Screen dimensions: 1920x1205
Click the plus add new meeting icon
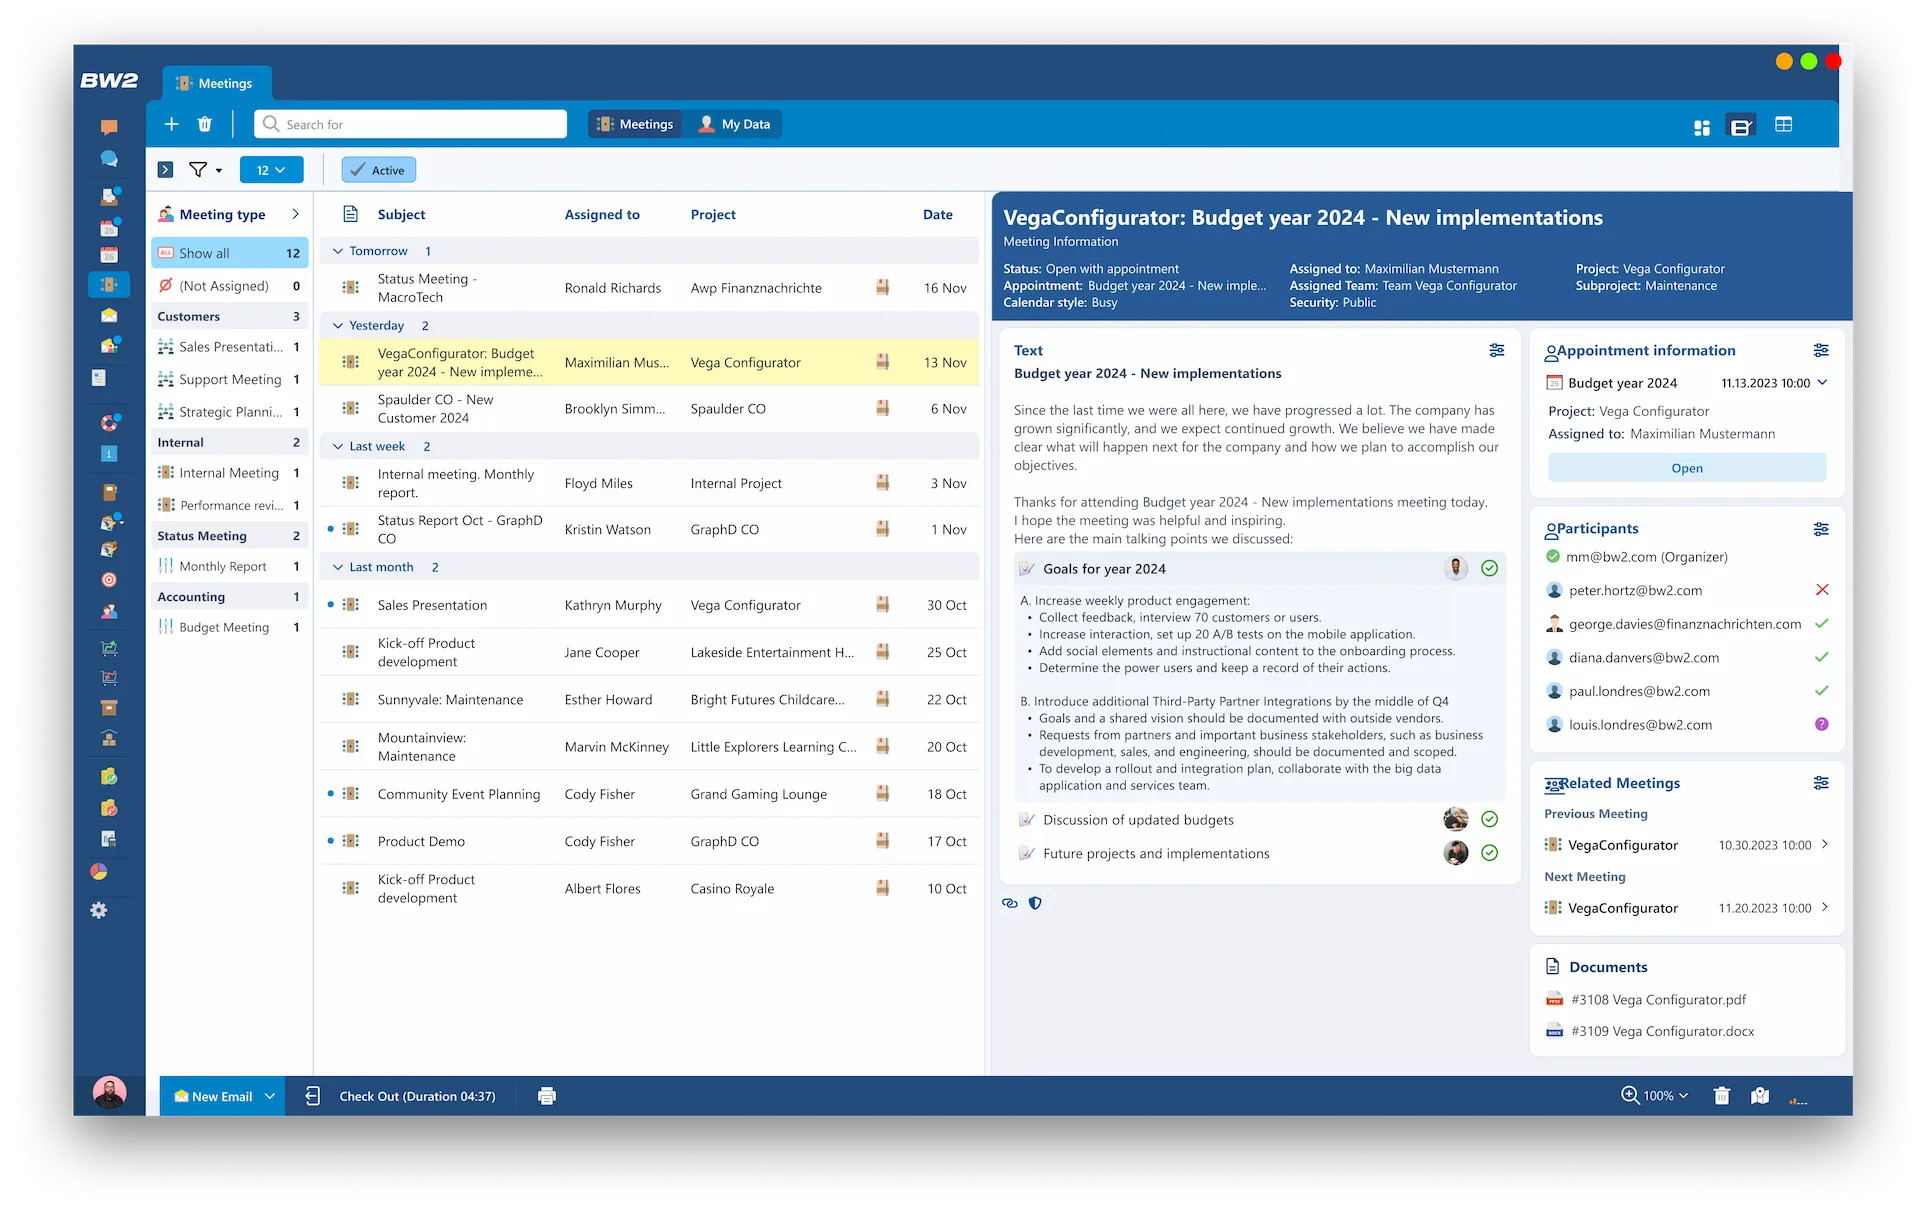pyautogui.click(x=171, y=124)
